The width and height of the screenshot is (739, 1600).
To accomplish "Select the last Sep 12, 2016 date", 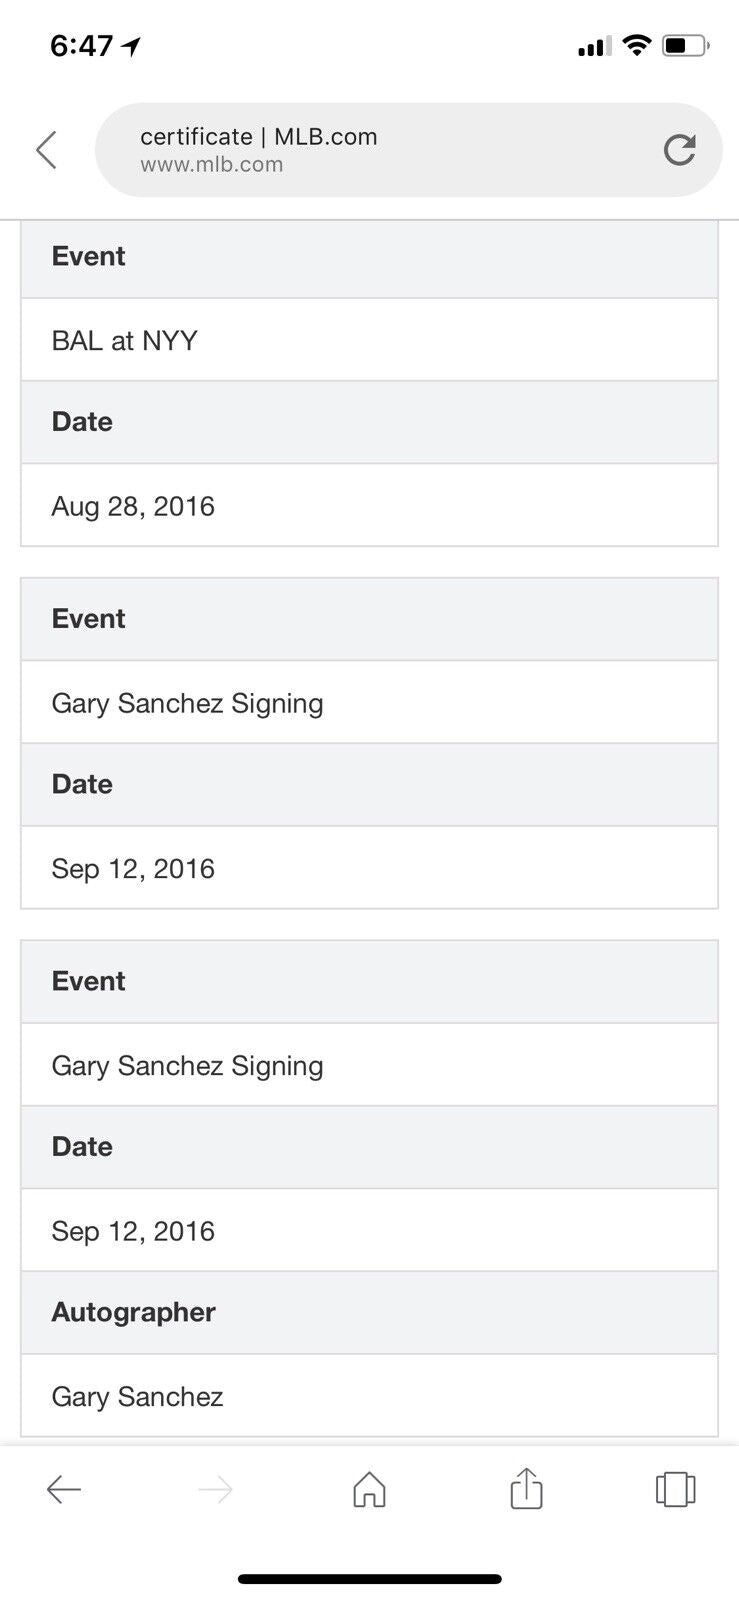I will [369, 1230].
